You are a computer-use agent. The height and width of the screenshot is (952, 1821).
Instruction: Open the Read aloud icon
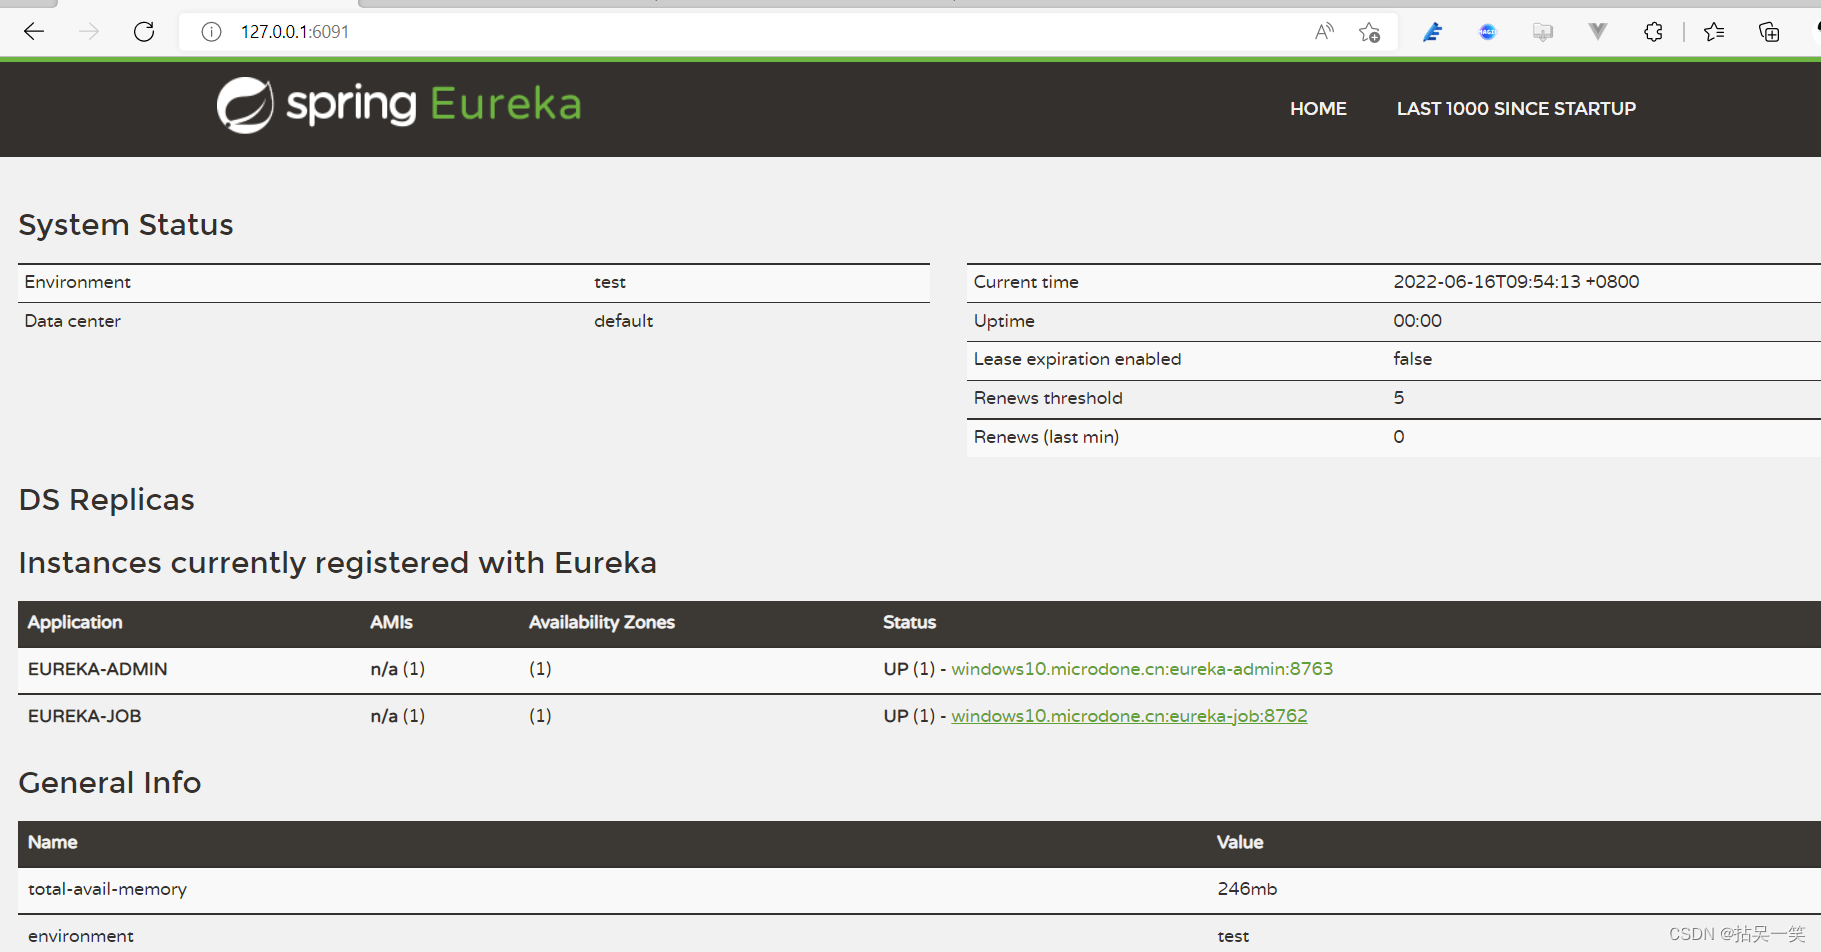tap(1324, 32)
